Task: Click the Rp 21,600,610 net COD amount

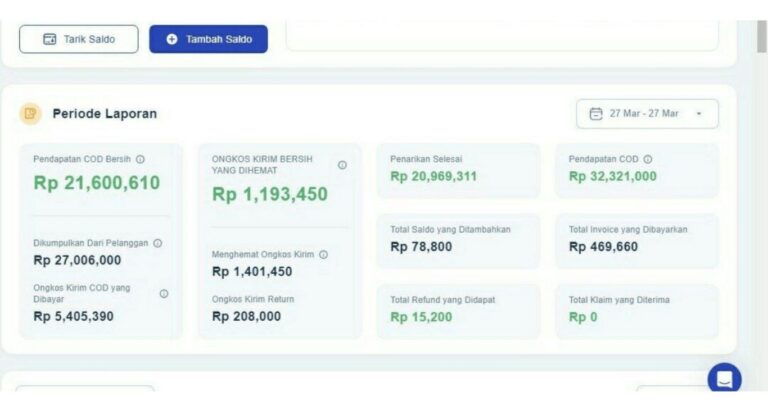Action: point(96,183)
